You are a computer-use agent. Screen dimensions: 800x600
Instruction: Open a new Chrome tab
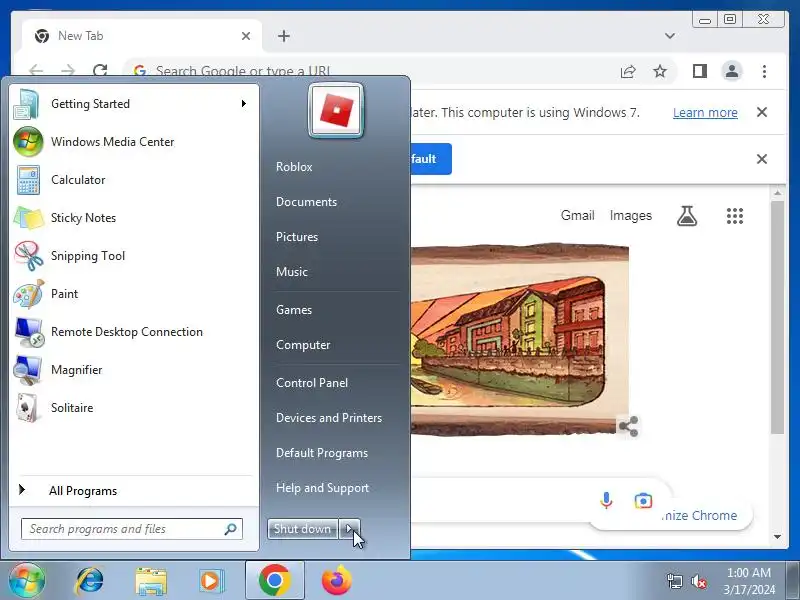coord(284,36)
